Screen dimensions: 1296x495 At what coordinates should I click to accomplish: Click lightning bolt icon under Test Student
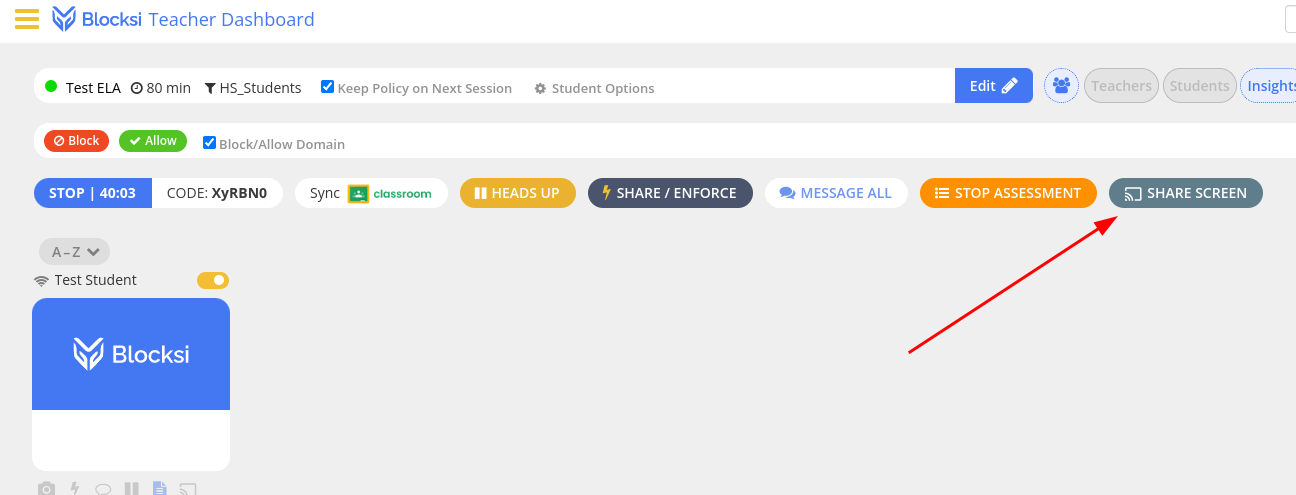(x=74, y=489)
